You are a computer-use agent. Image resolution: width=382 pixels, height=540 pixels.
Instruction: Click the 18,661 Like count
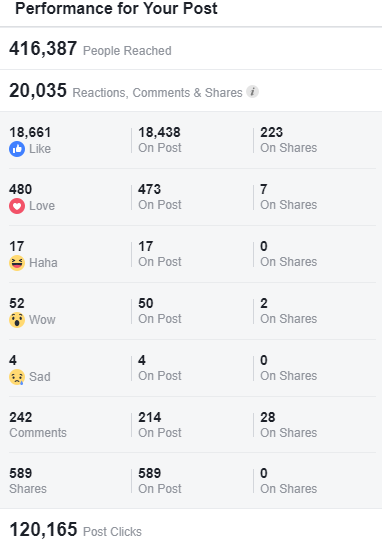point(30,133)
